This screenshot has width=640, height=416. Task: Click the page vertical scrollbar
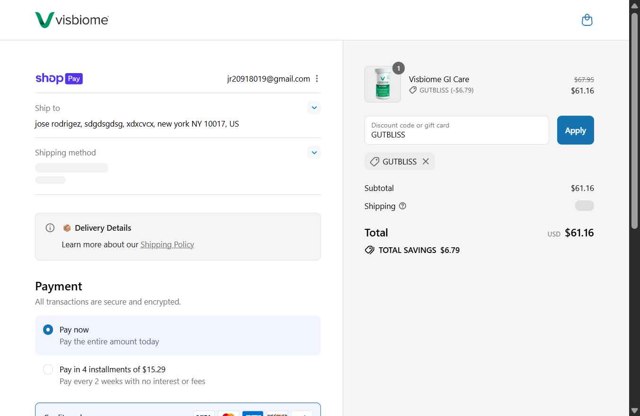[634, 120]
